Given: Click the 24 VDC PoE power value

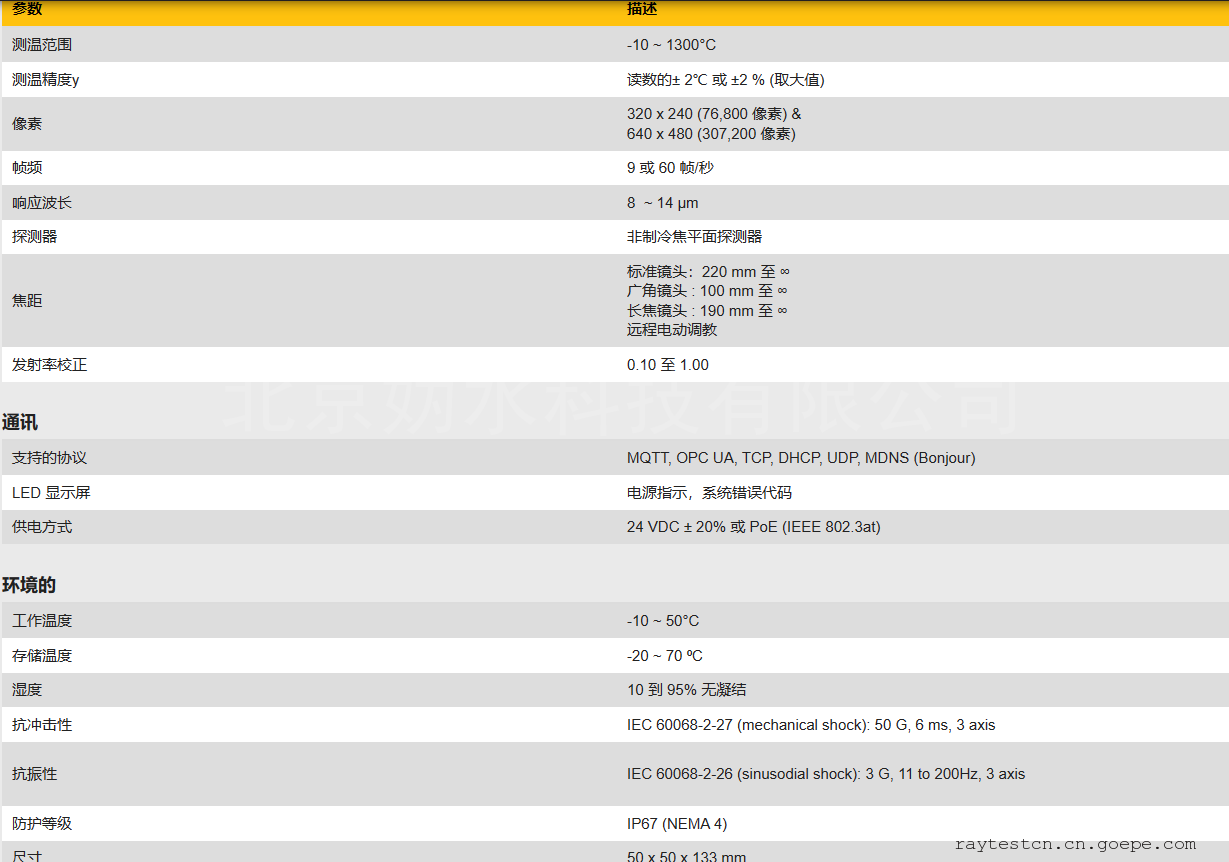Looking at the screenshot, I should [753, 527].
